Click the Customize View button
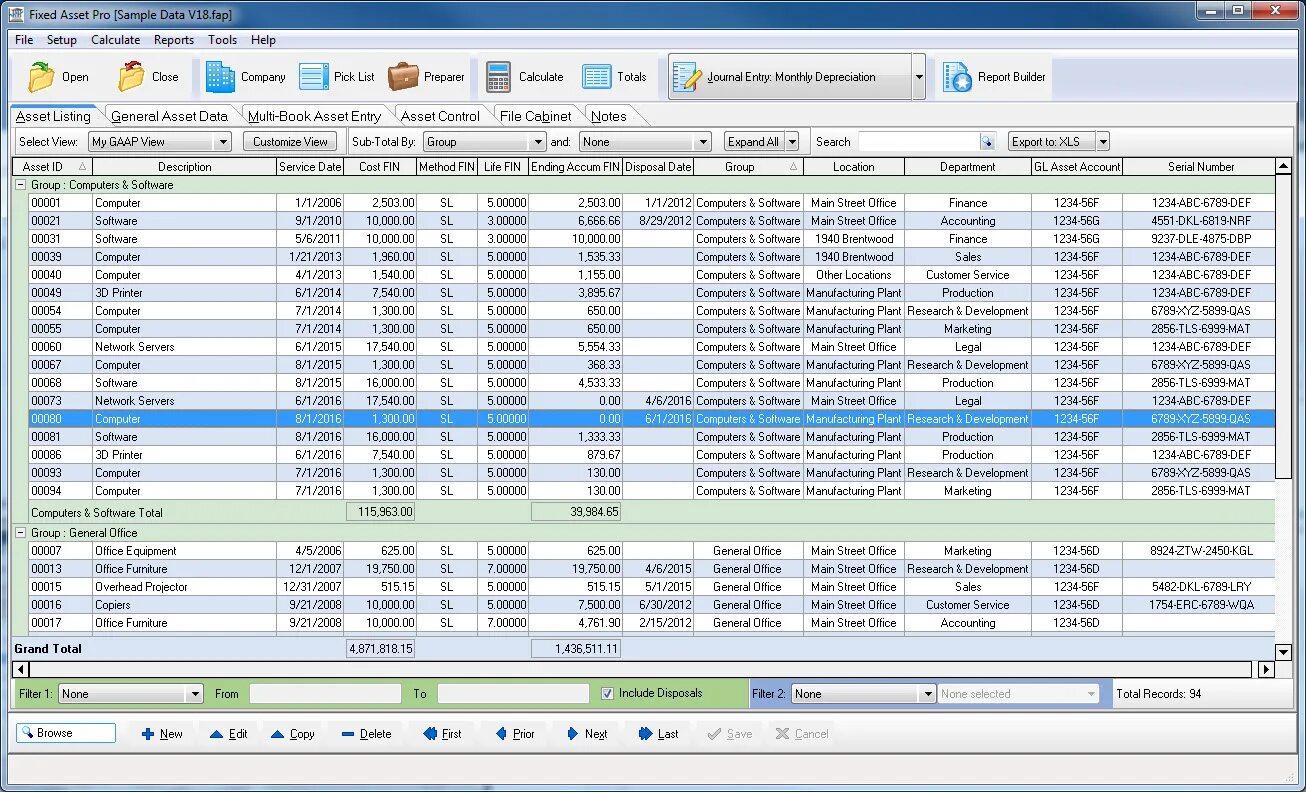Image resolution: width=1306 pixels, height=792 pixels. coord(290,142)
